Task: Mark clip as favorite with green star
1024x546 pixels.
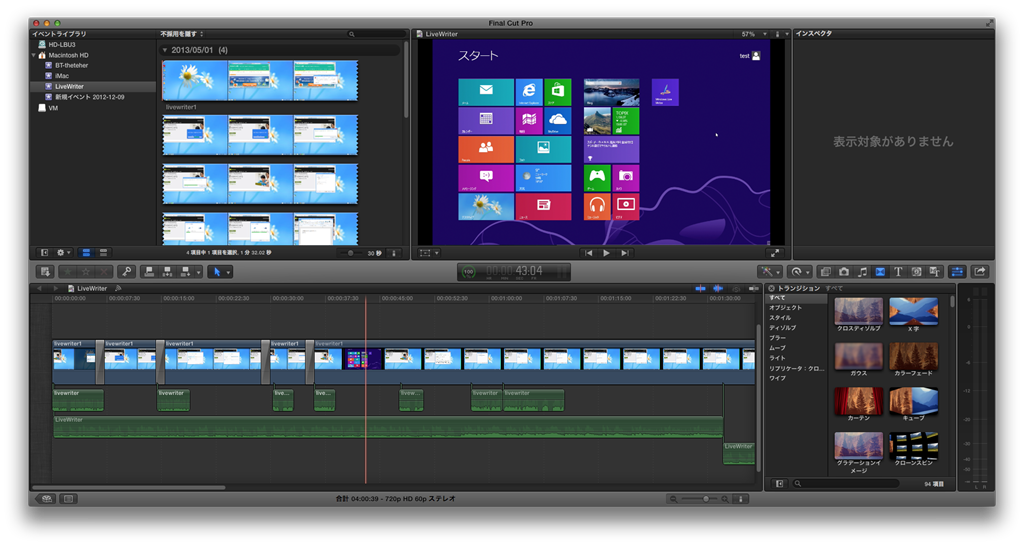Action: (68, 272)
